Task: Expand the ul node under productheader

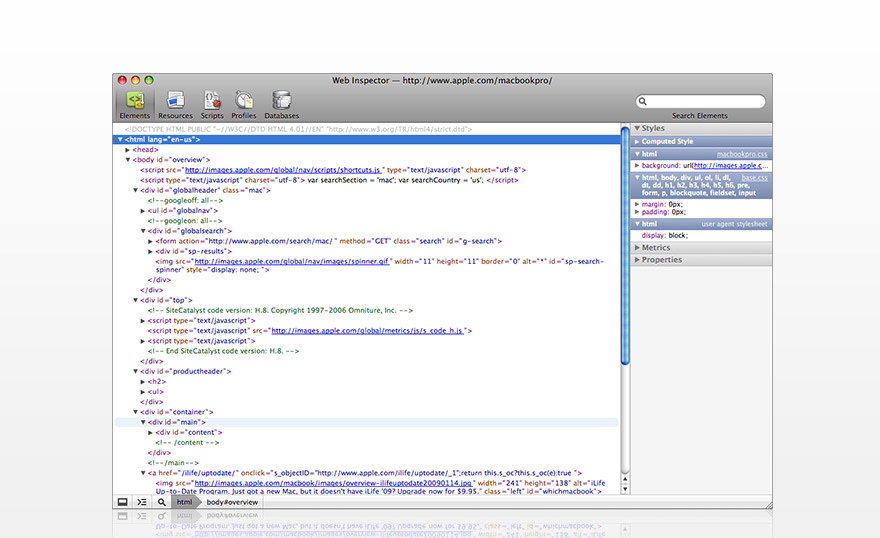Action: click(143, 392)
